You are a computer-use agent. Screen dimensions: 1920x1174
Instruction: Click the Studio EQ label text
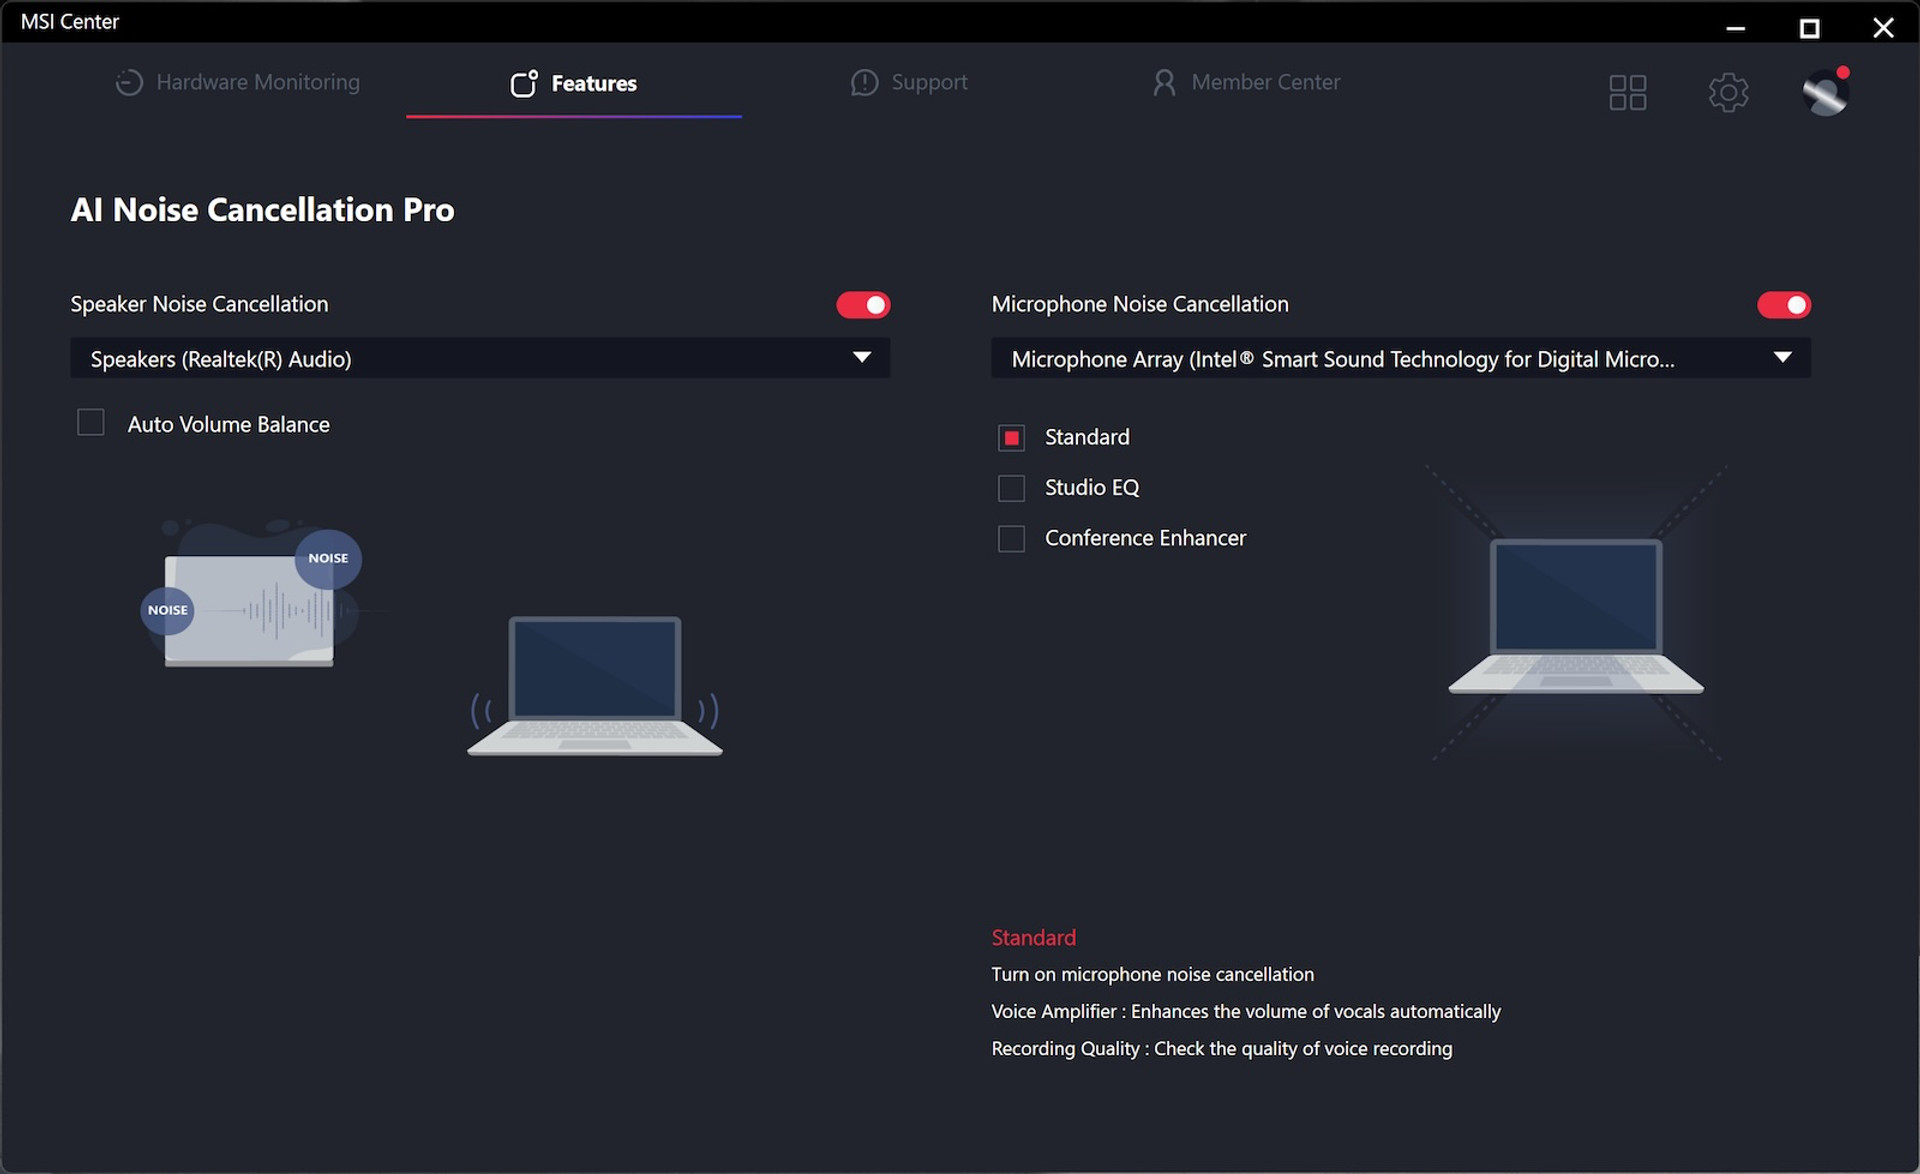1092,487
